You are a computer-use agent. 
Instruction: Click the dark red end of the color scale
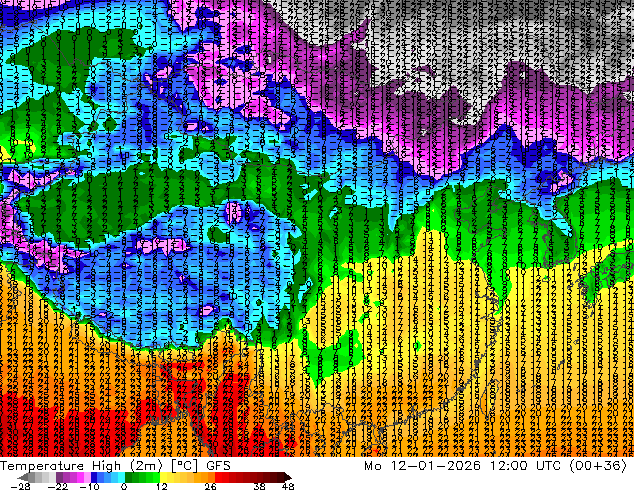282,477
